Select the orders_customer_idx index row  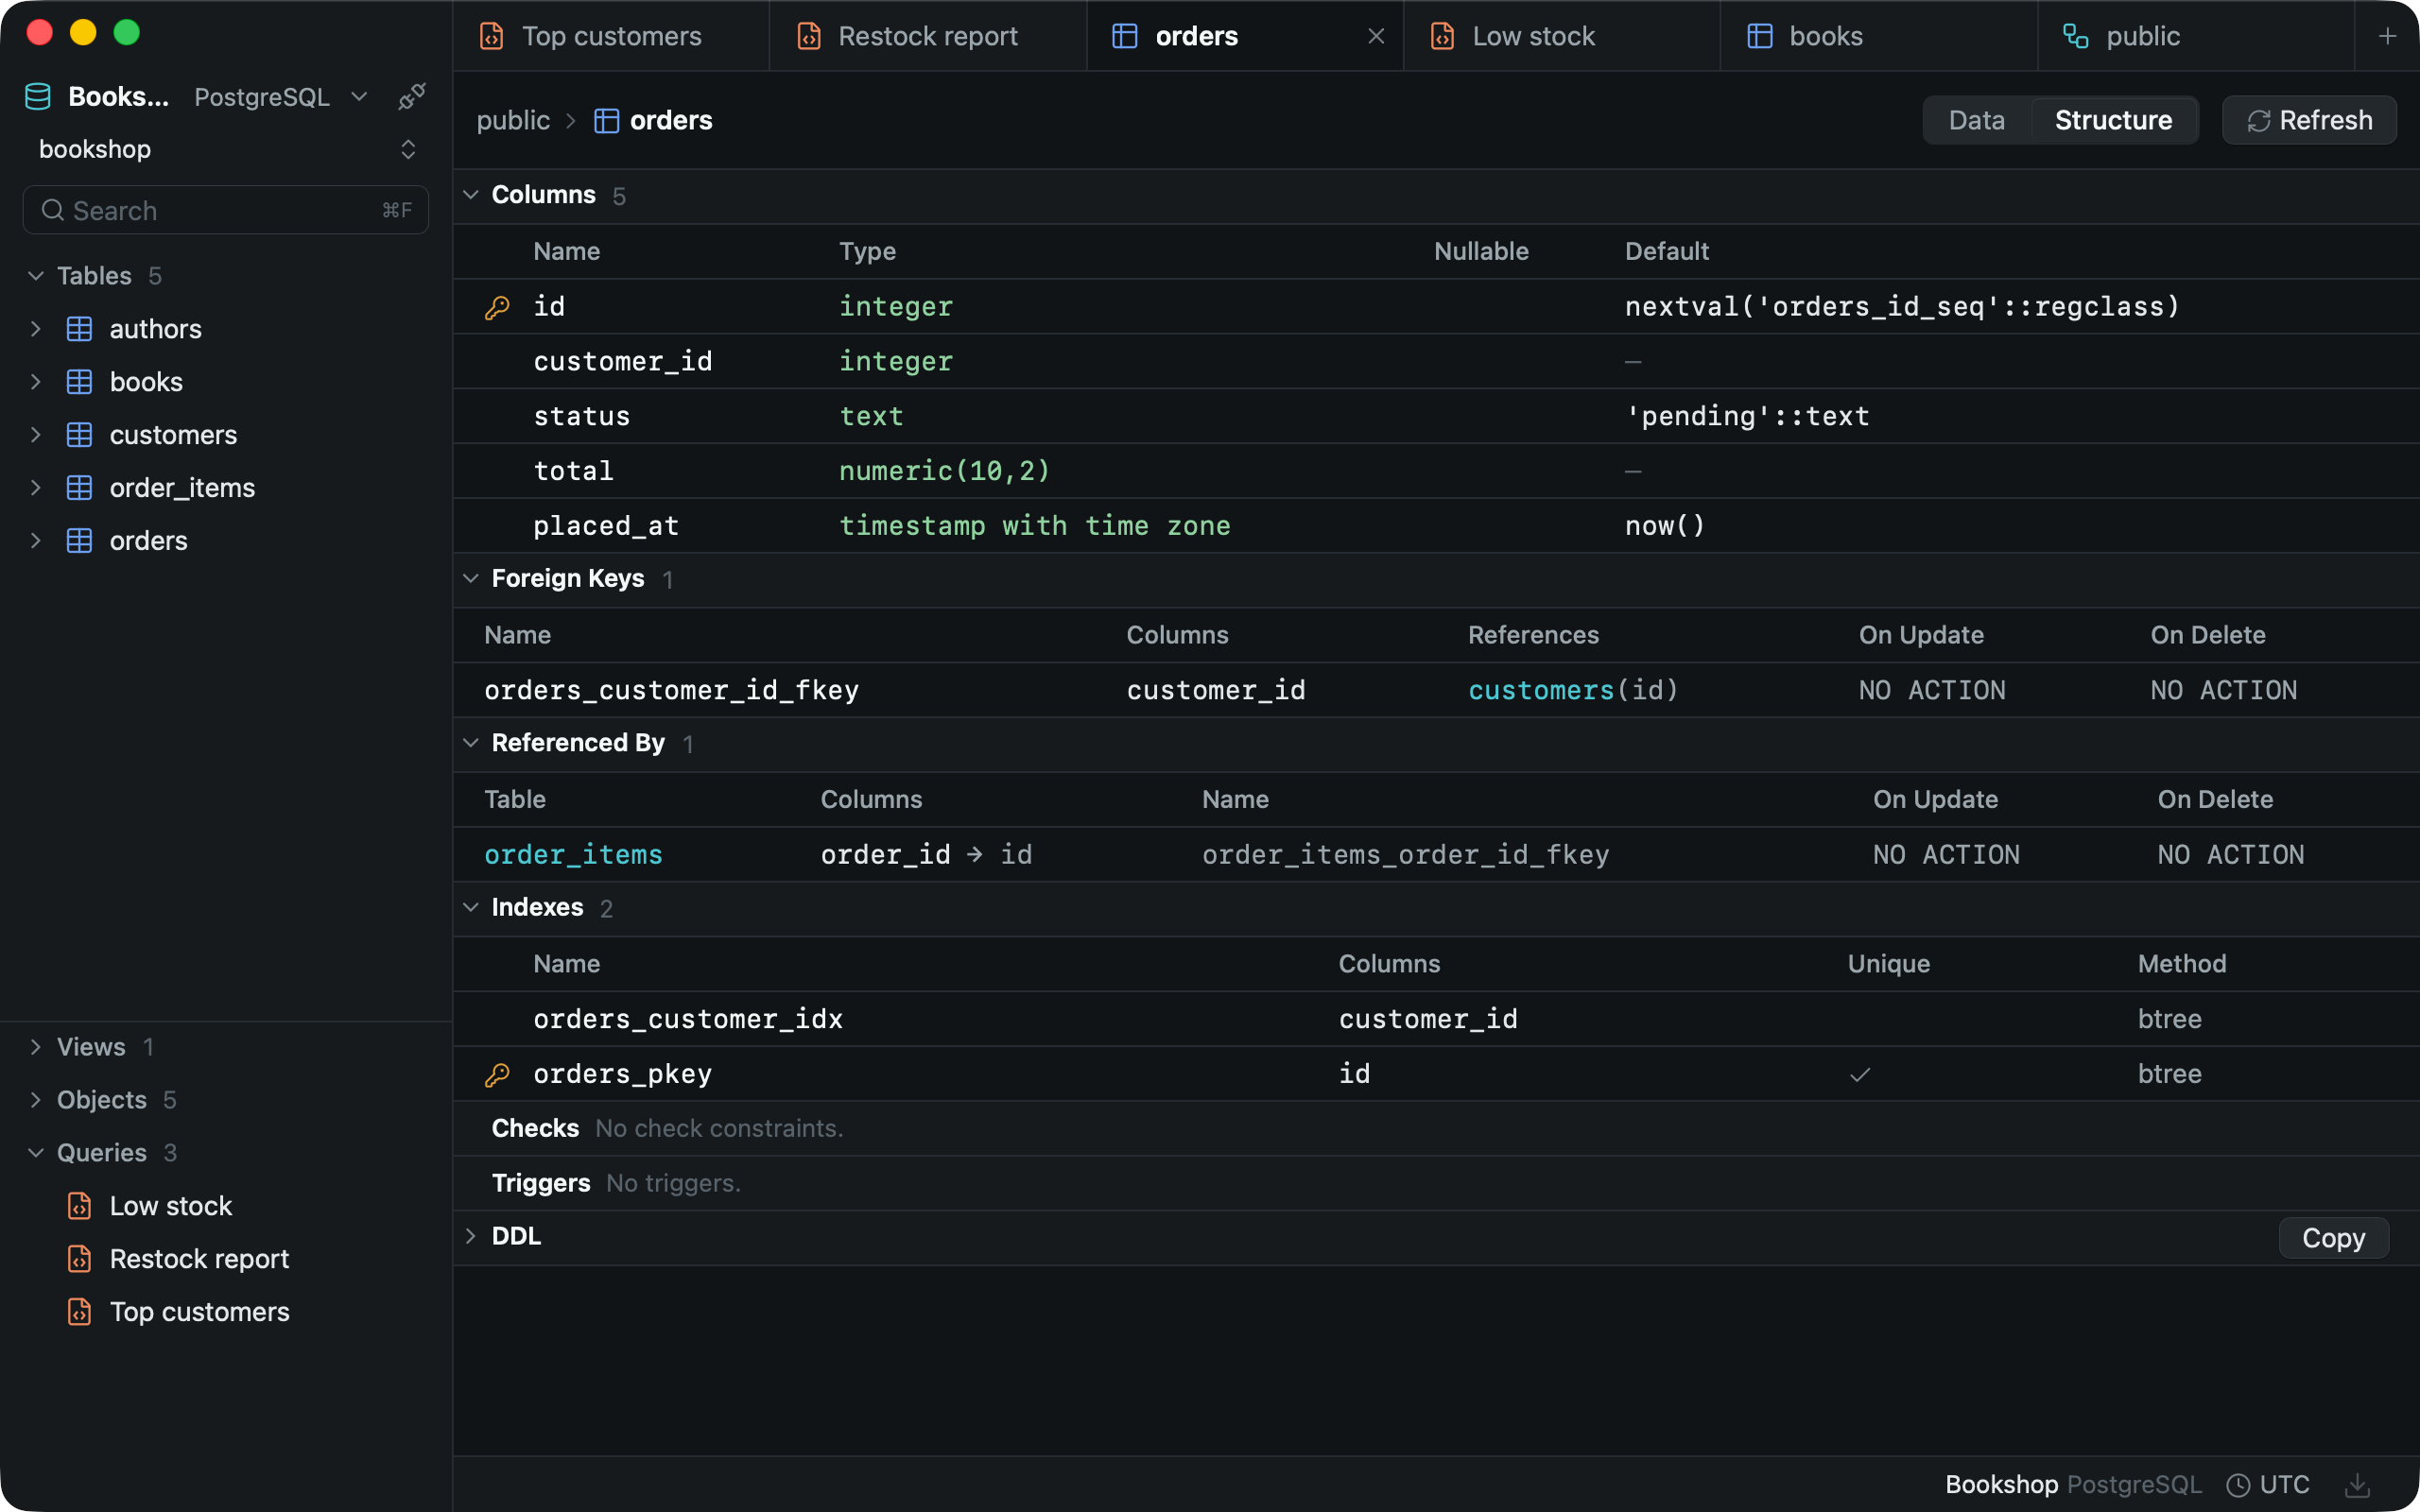(1436, 1019)
